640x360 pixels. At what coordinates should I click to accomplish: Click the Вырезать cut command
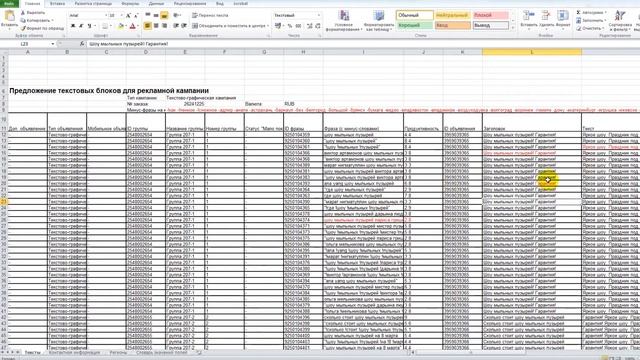pyautogui.click(x=33, y=13)
